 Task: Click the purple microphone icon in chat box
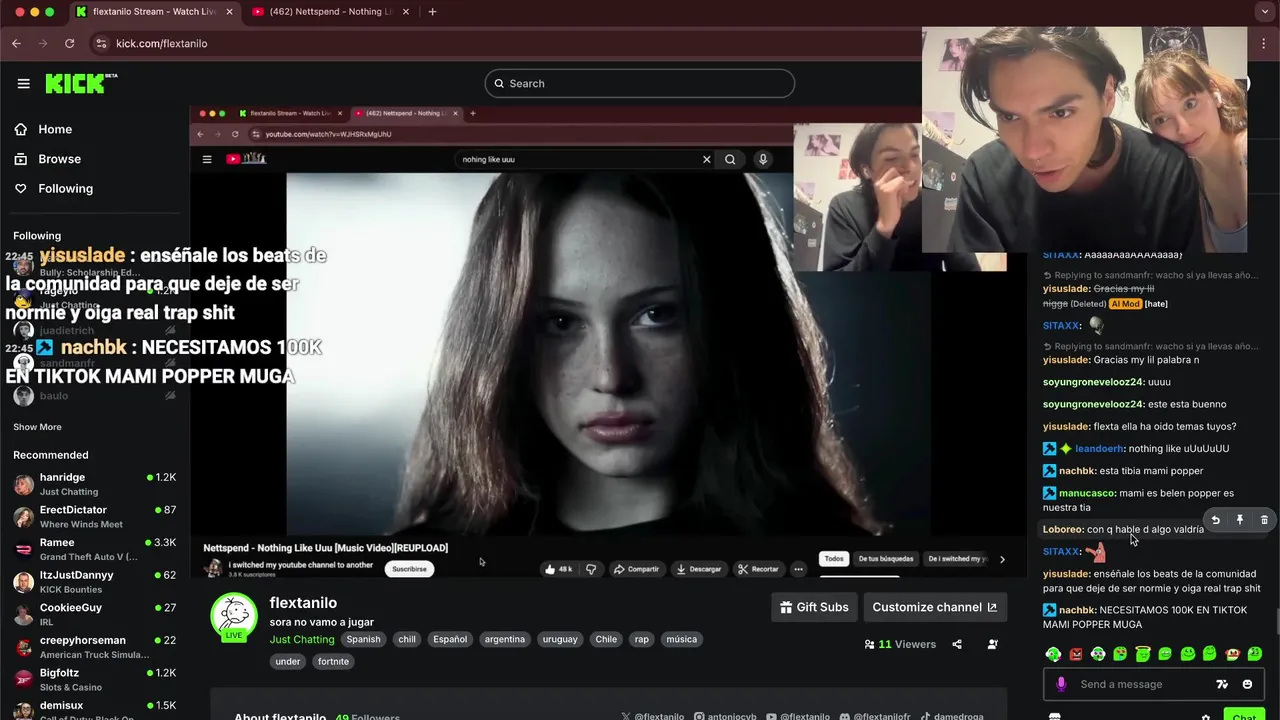point(1061,684)
